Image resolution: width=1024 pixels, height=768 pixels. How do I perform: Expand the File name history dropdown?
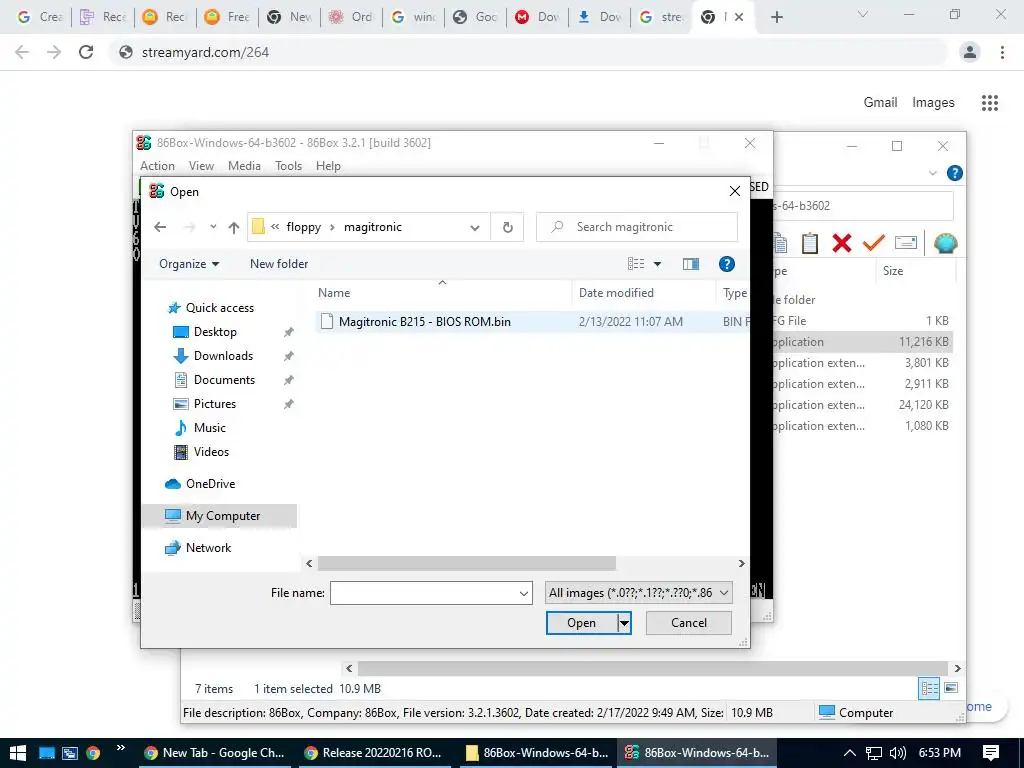(524, 593)
